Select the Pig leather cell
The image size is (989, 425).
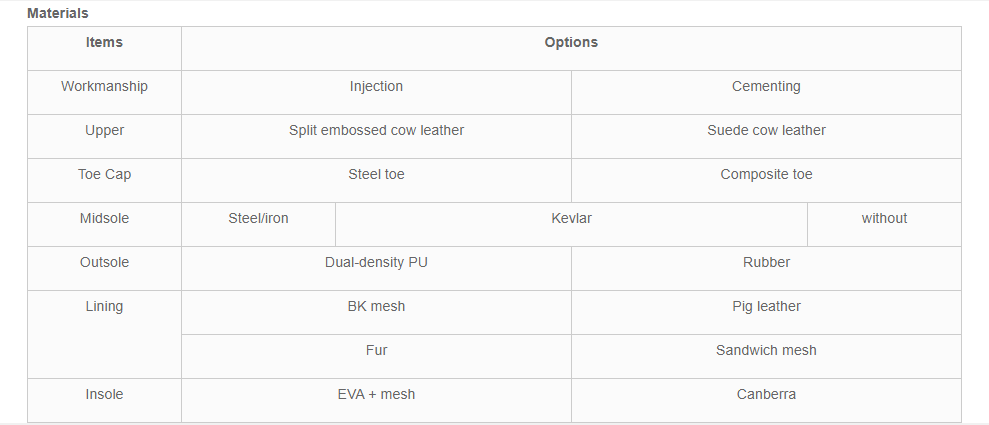(766, 313)
